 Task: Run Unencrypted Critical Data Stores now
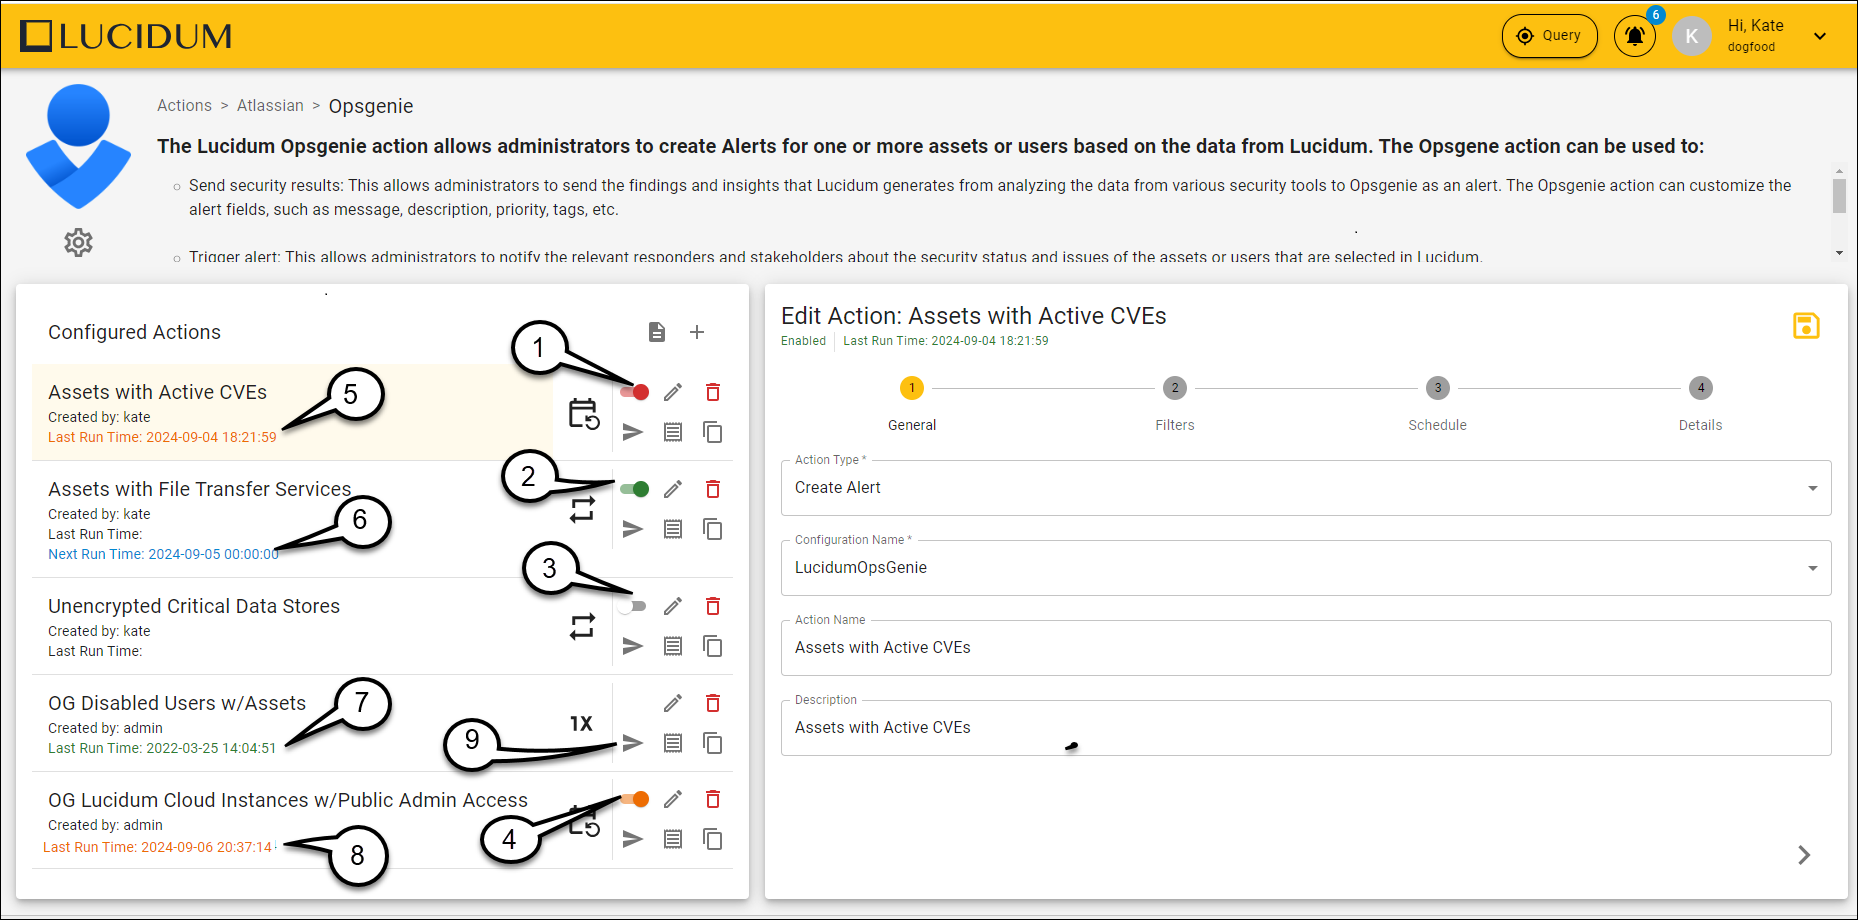[633, 646]
